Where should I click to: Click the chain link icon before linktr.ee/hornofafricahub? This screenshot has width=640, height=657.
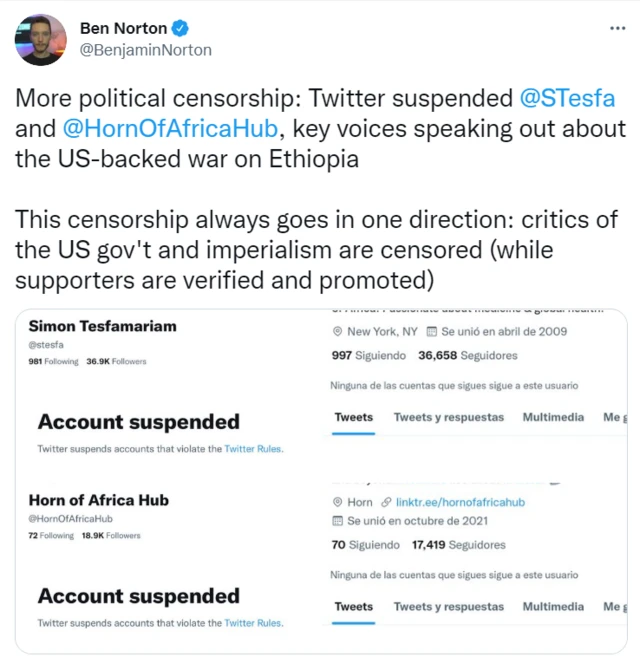[386, 502]
